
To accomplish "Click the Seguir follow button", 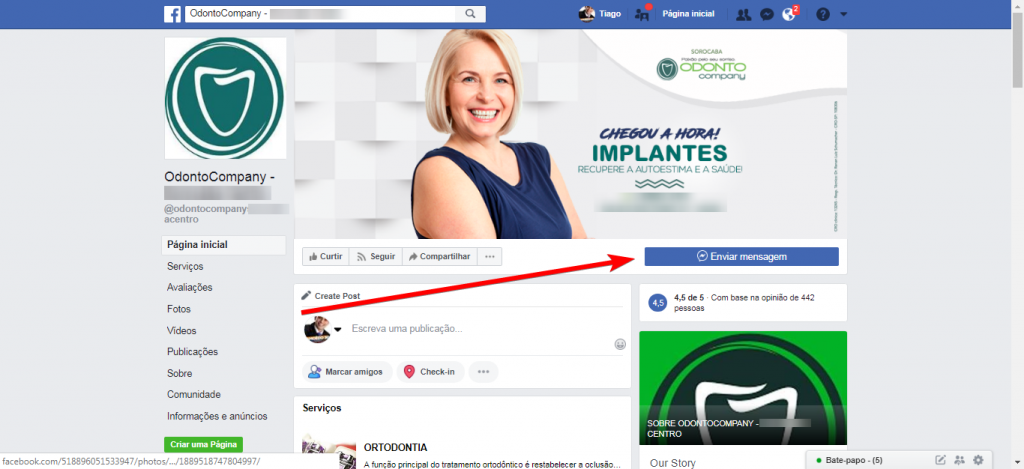I will tap(376, 257).
